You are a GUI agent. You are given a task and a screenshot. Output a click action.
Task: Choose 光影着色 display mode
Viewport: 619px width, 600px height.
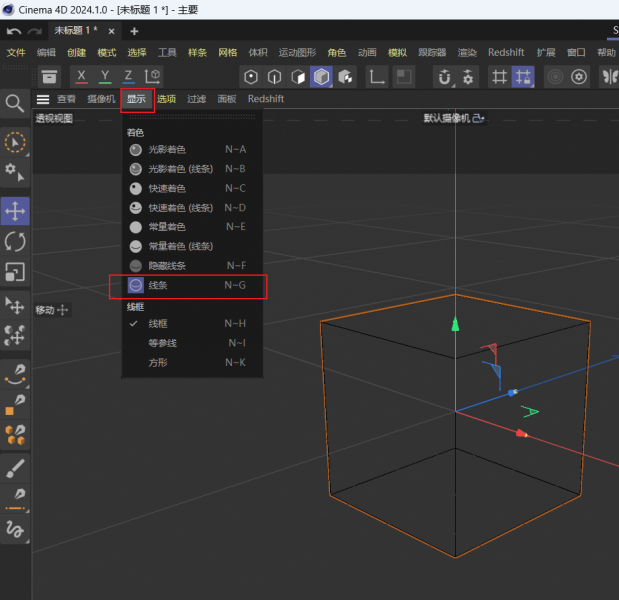192,150
